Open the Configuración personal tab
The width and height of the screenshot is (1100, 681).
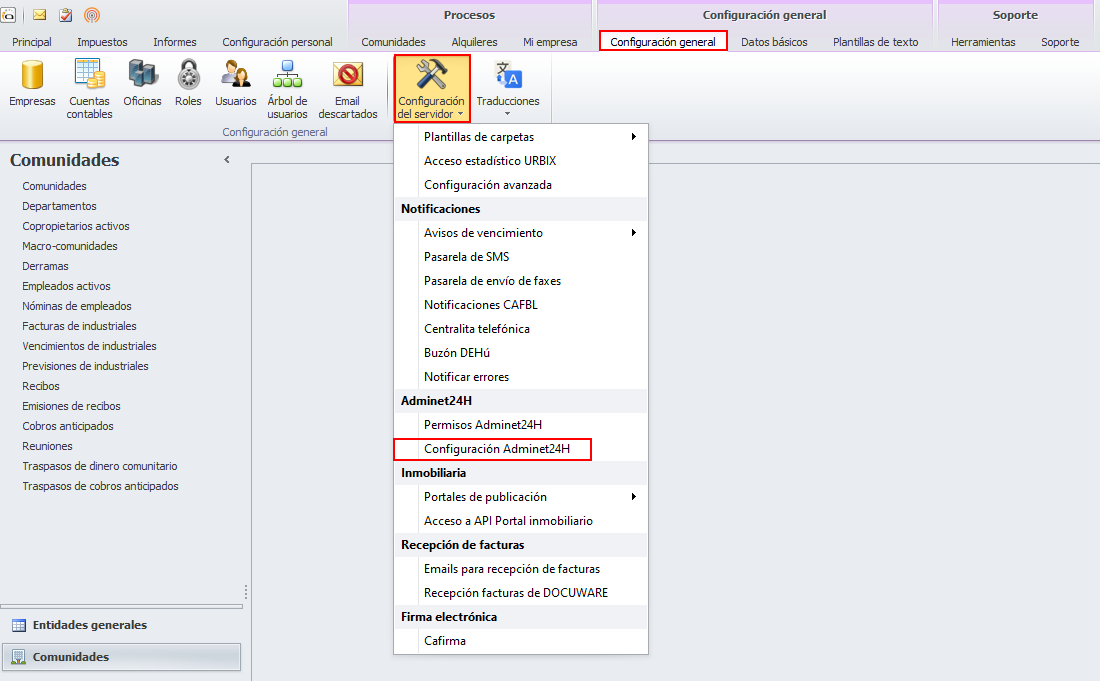tap(277, 42)
